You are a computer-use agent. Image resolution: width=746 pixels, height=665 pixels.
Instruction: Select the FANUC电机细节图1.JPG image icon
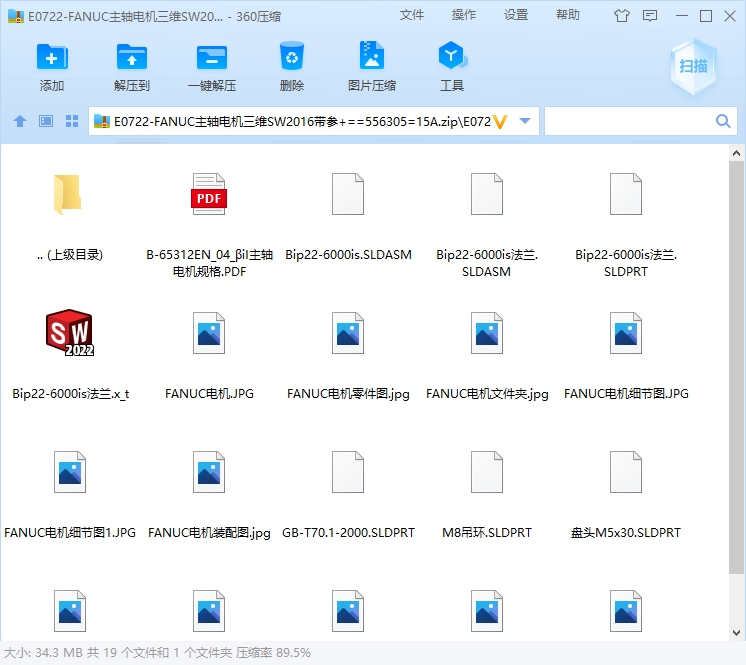[x=70, y=472]
